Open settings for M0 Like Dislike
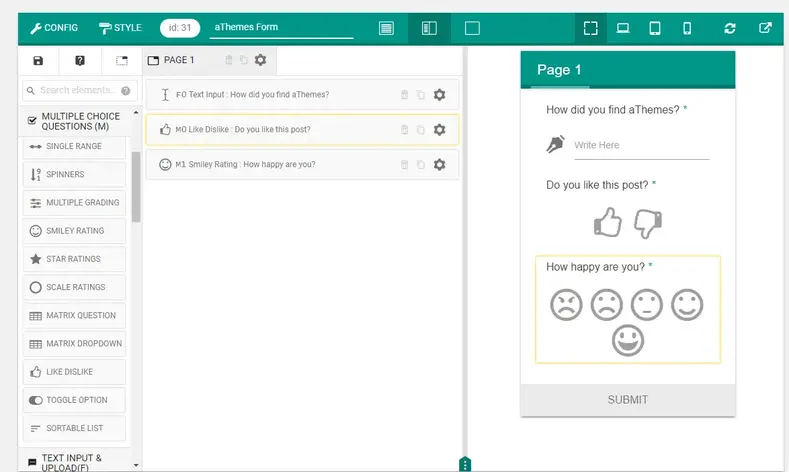789x472 pixels. click(439, 130)
